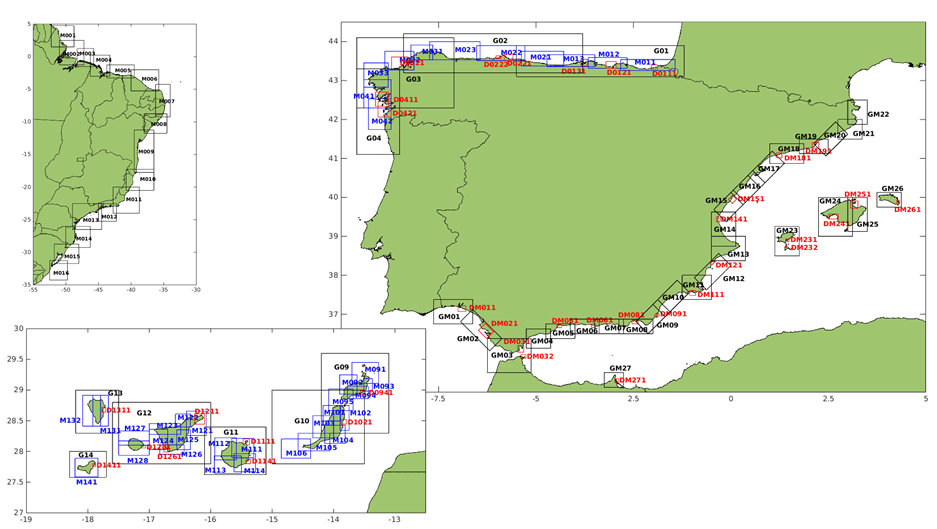
Task: Select the G09 domain label
Action: click(x=341, y=367)
